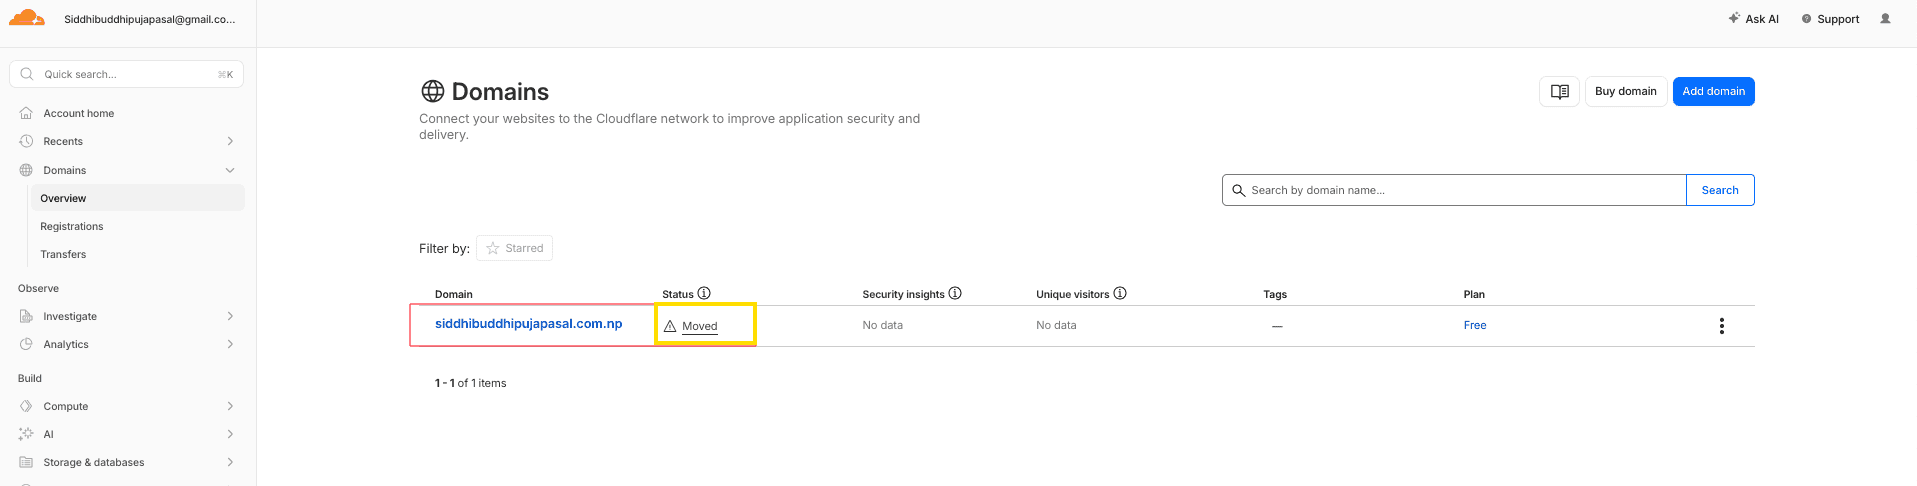Click Add domain button
The width and height of the screenshot is (1917, 486).
click(x=1713, y=91)
